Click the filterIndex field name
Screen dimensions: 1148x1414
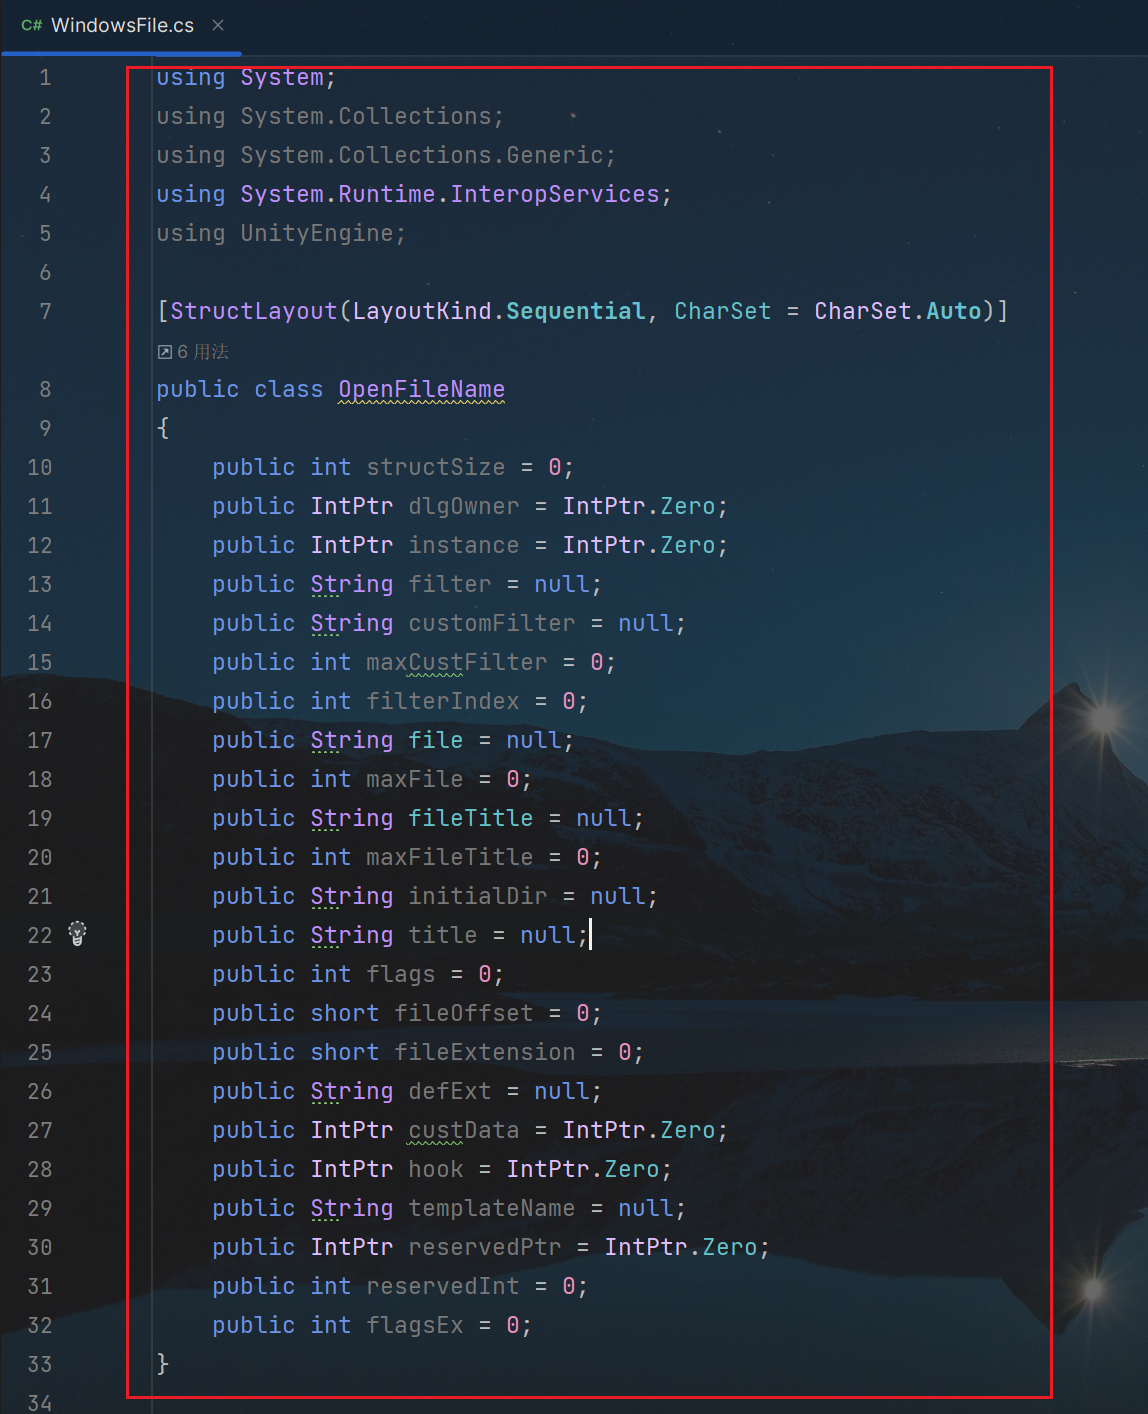[x=443, y=701]
